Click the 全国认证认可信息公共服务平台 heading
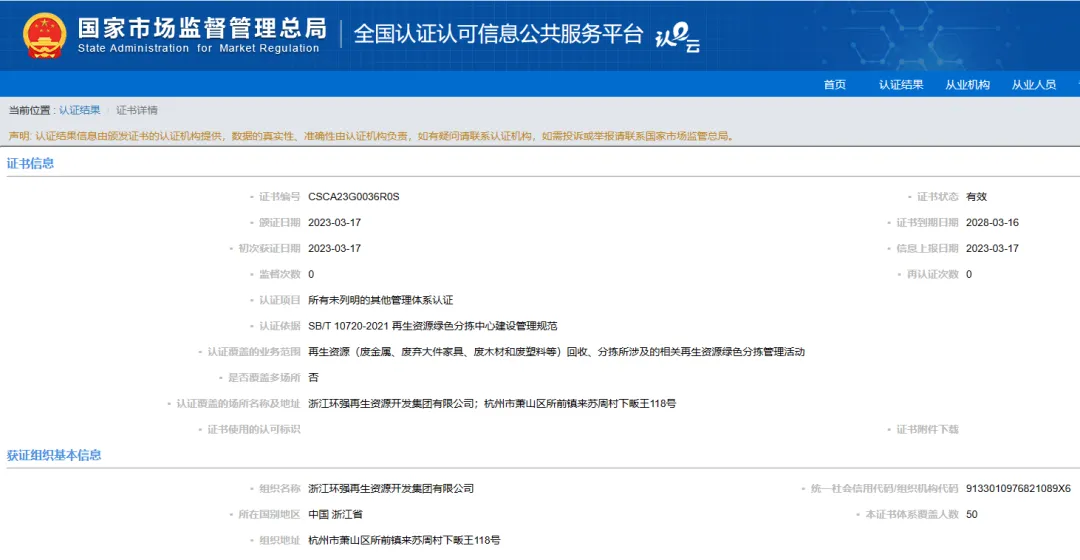Screen dimensions: 1080x560 (498, 34)
